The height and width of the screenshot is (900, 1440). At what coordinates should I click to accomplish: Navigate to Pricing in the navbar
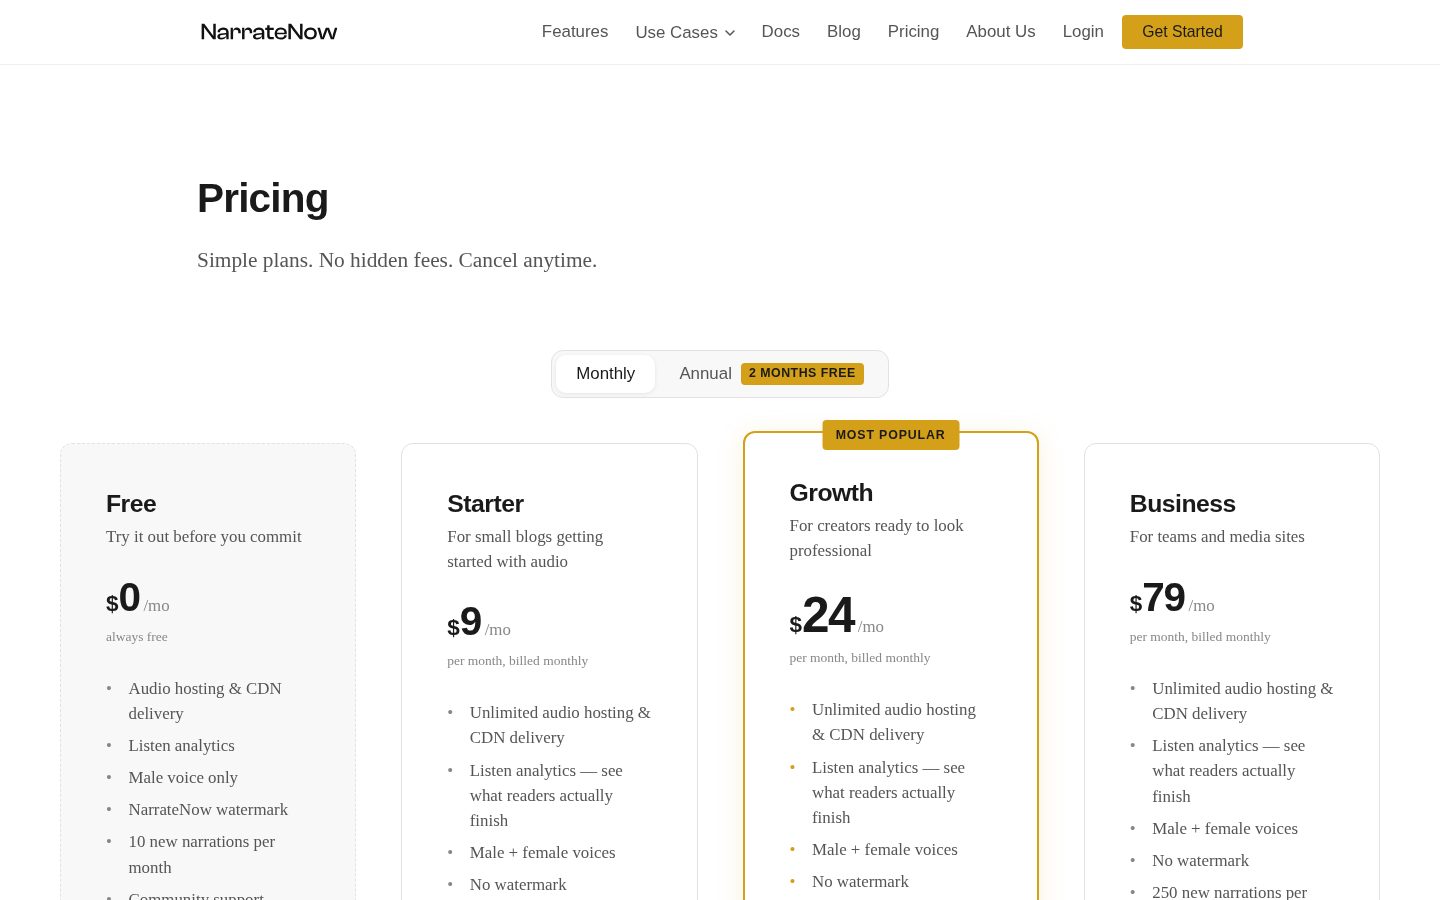(913, 32)
